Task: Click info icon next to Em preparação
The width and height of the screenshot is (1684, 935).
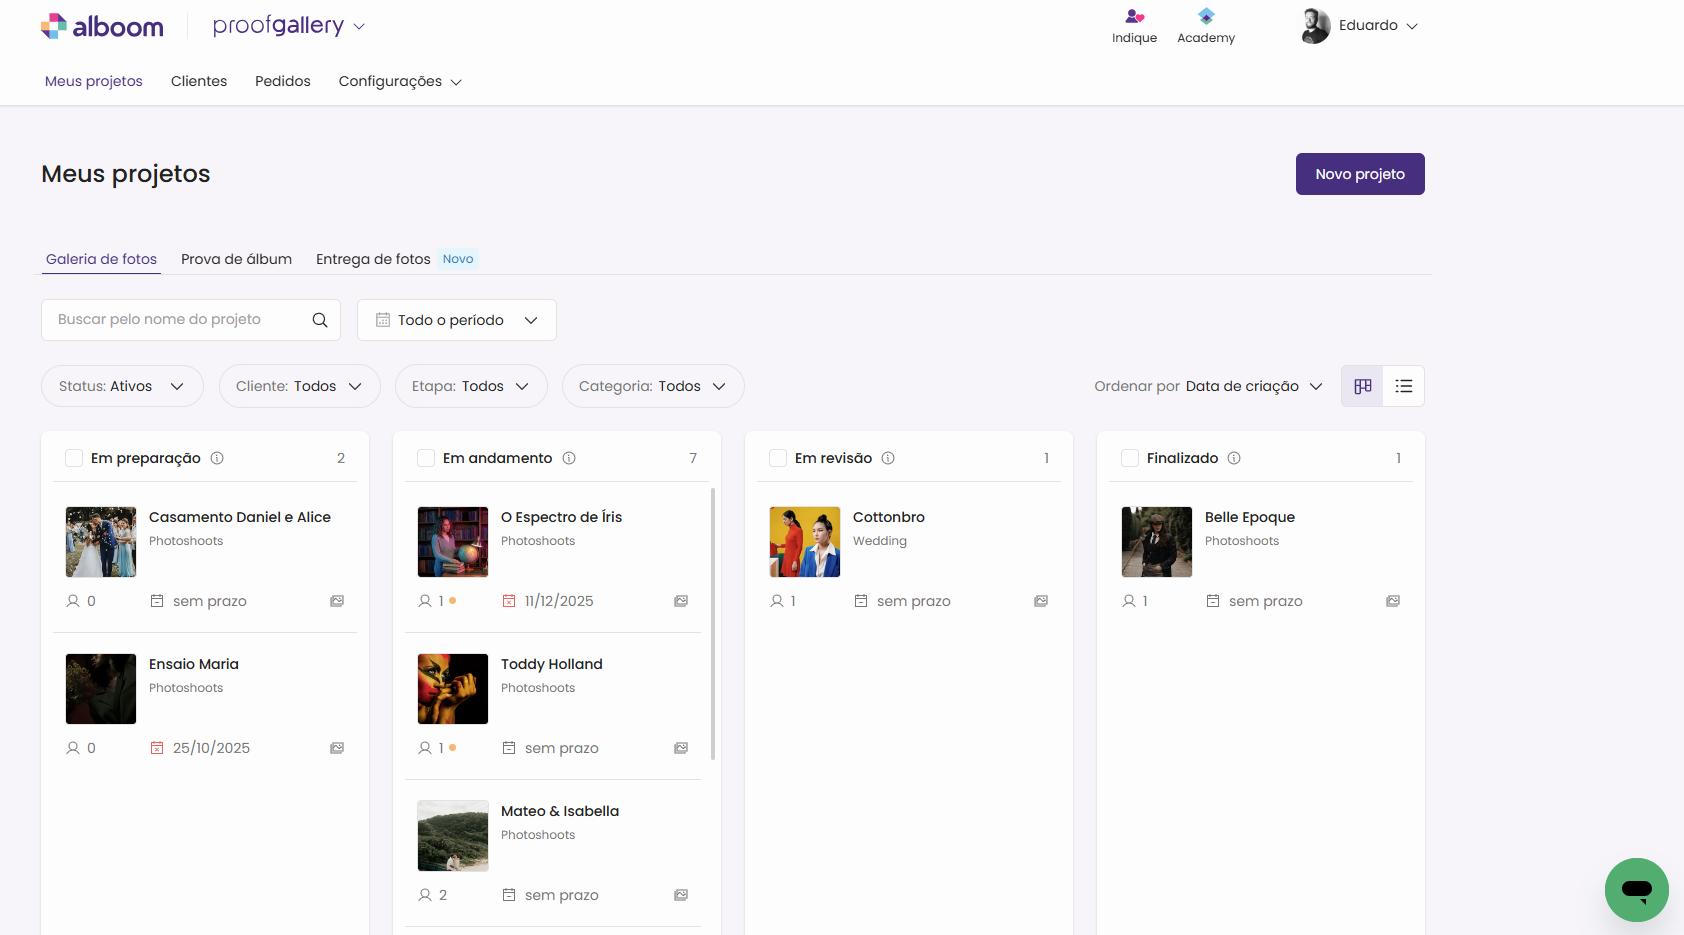Action: 217,458
